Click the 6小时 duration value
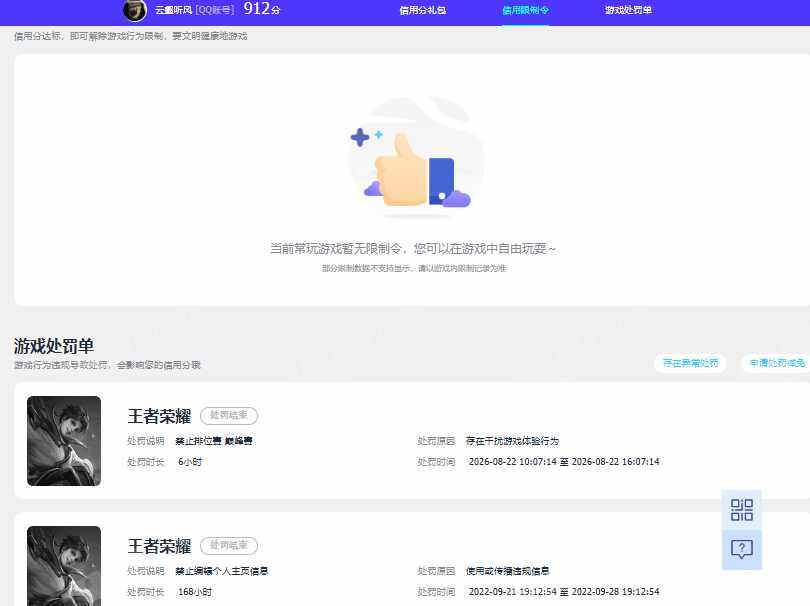The height and width of the screenshot is (606, 810). [190, 462]
